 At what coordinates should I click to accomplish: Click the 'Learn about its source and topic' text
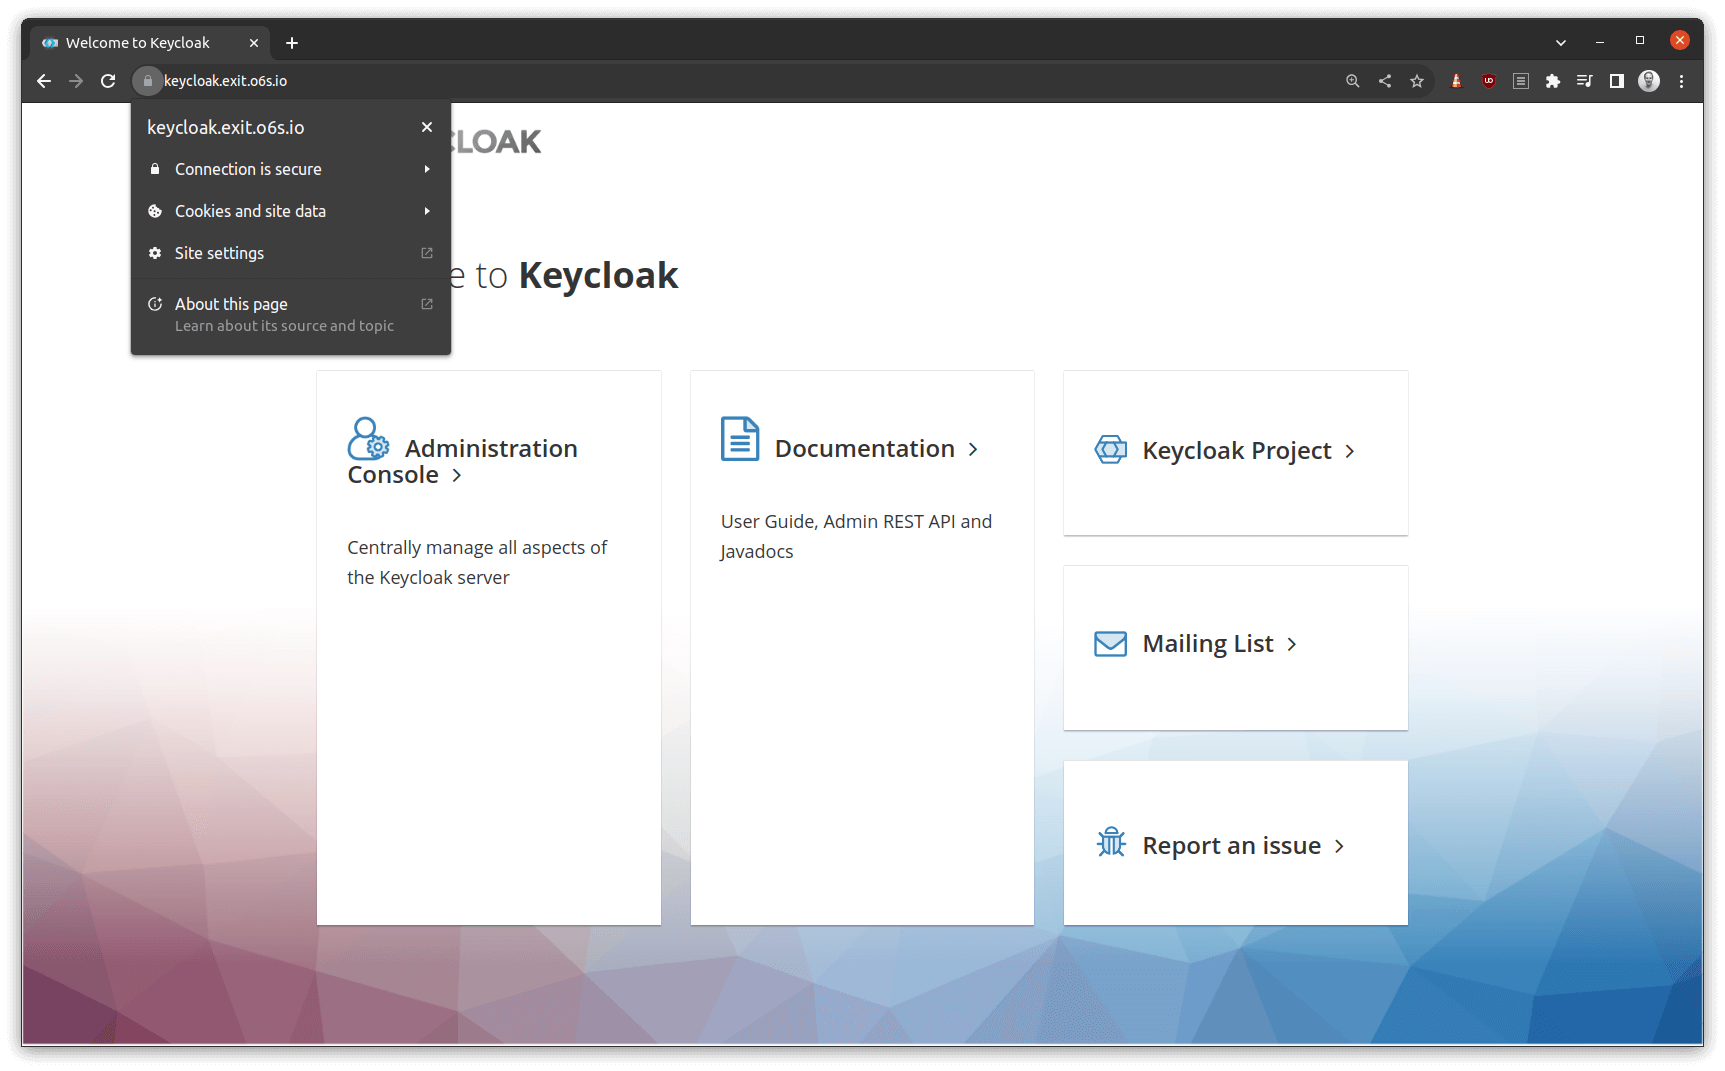pos(284,326)
